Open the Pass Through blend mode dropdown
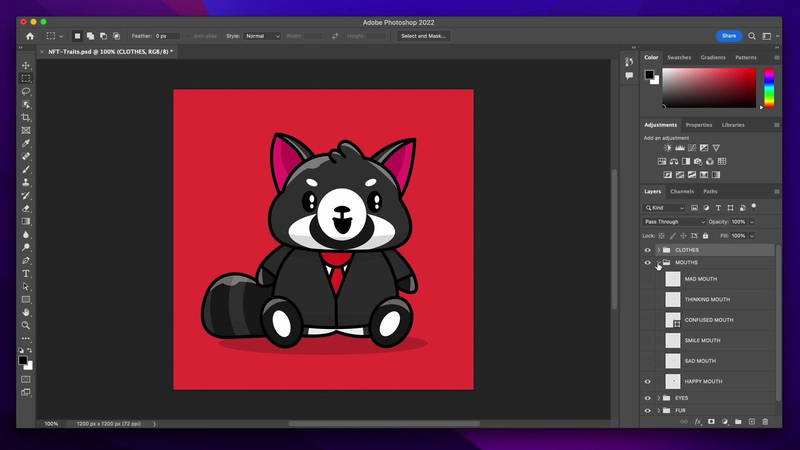 674,222
